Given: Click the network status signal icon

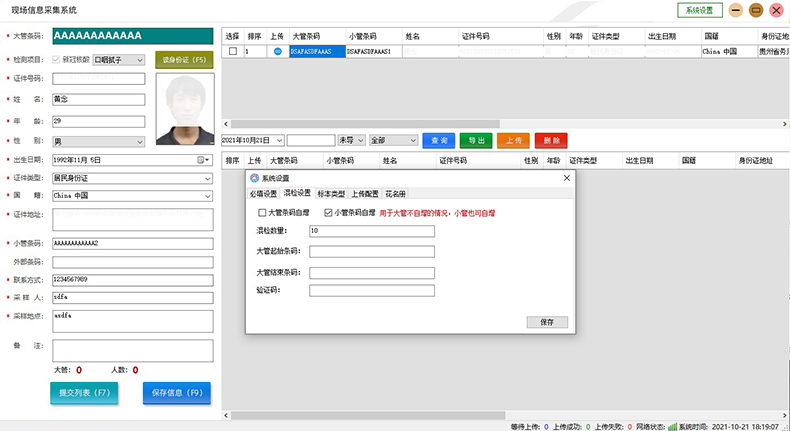Looking at the screenshot, I should click(672, 425).
